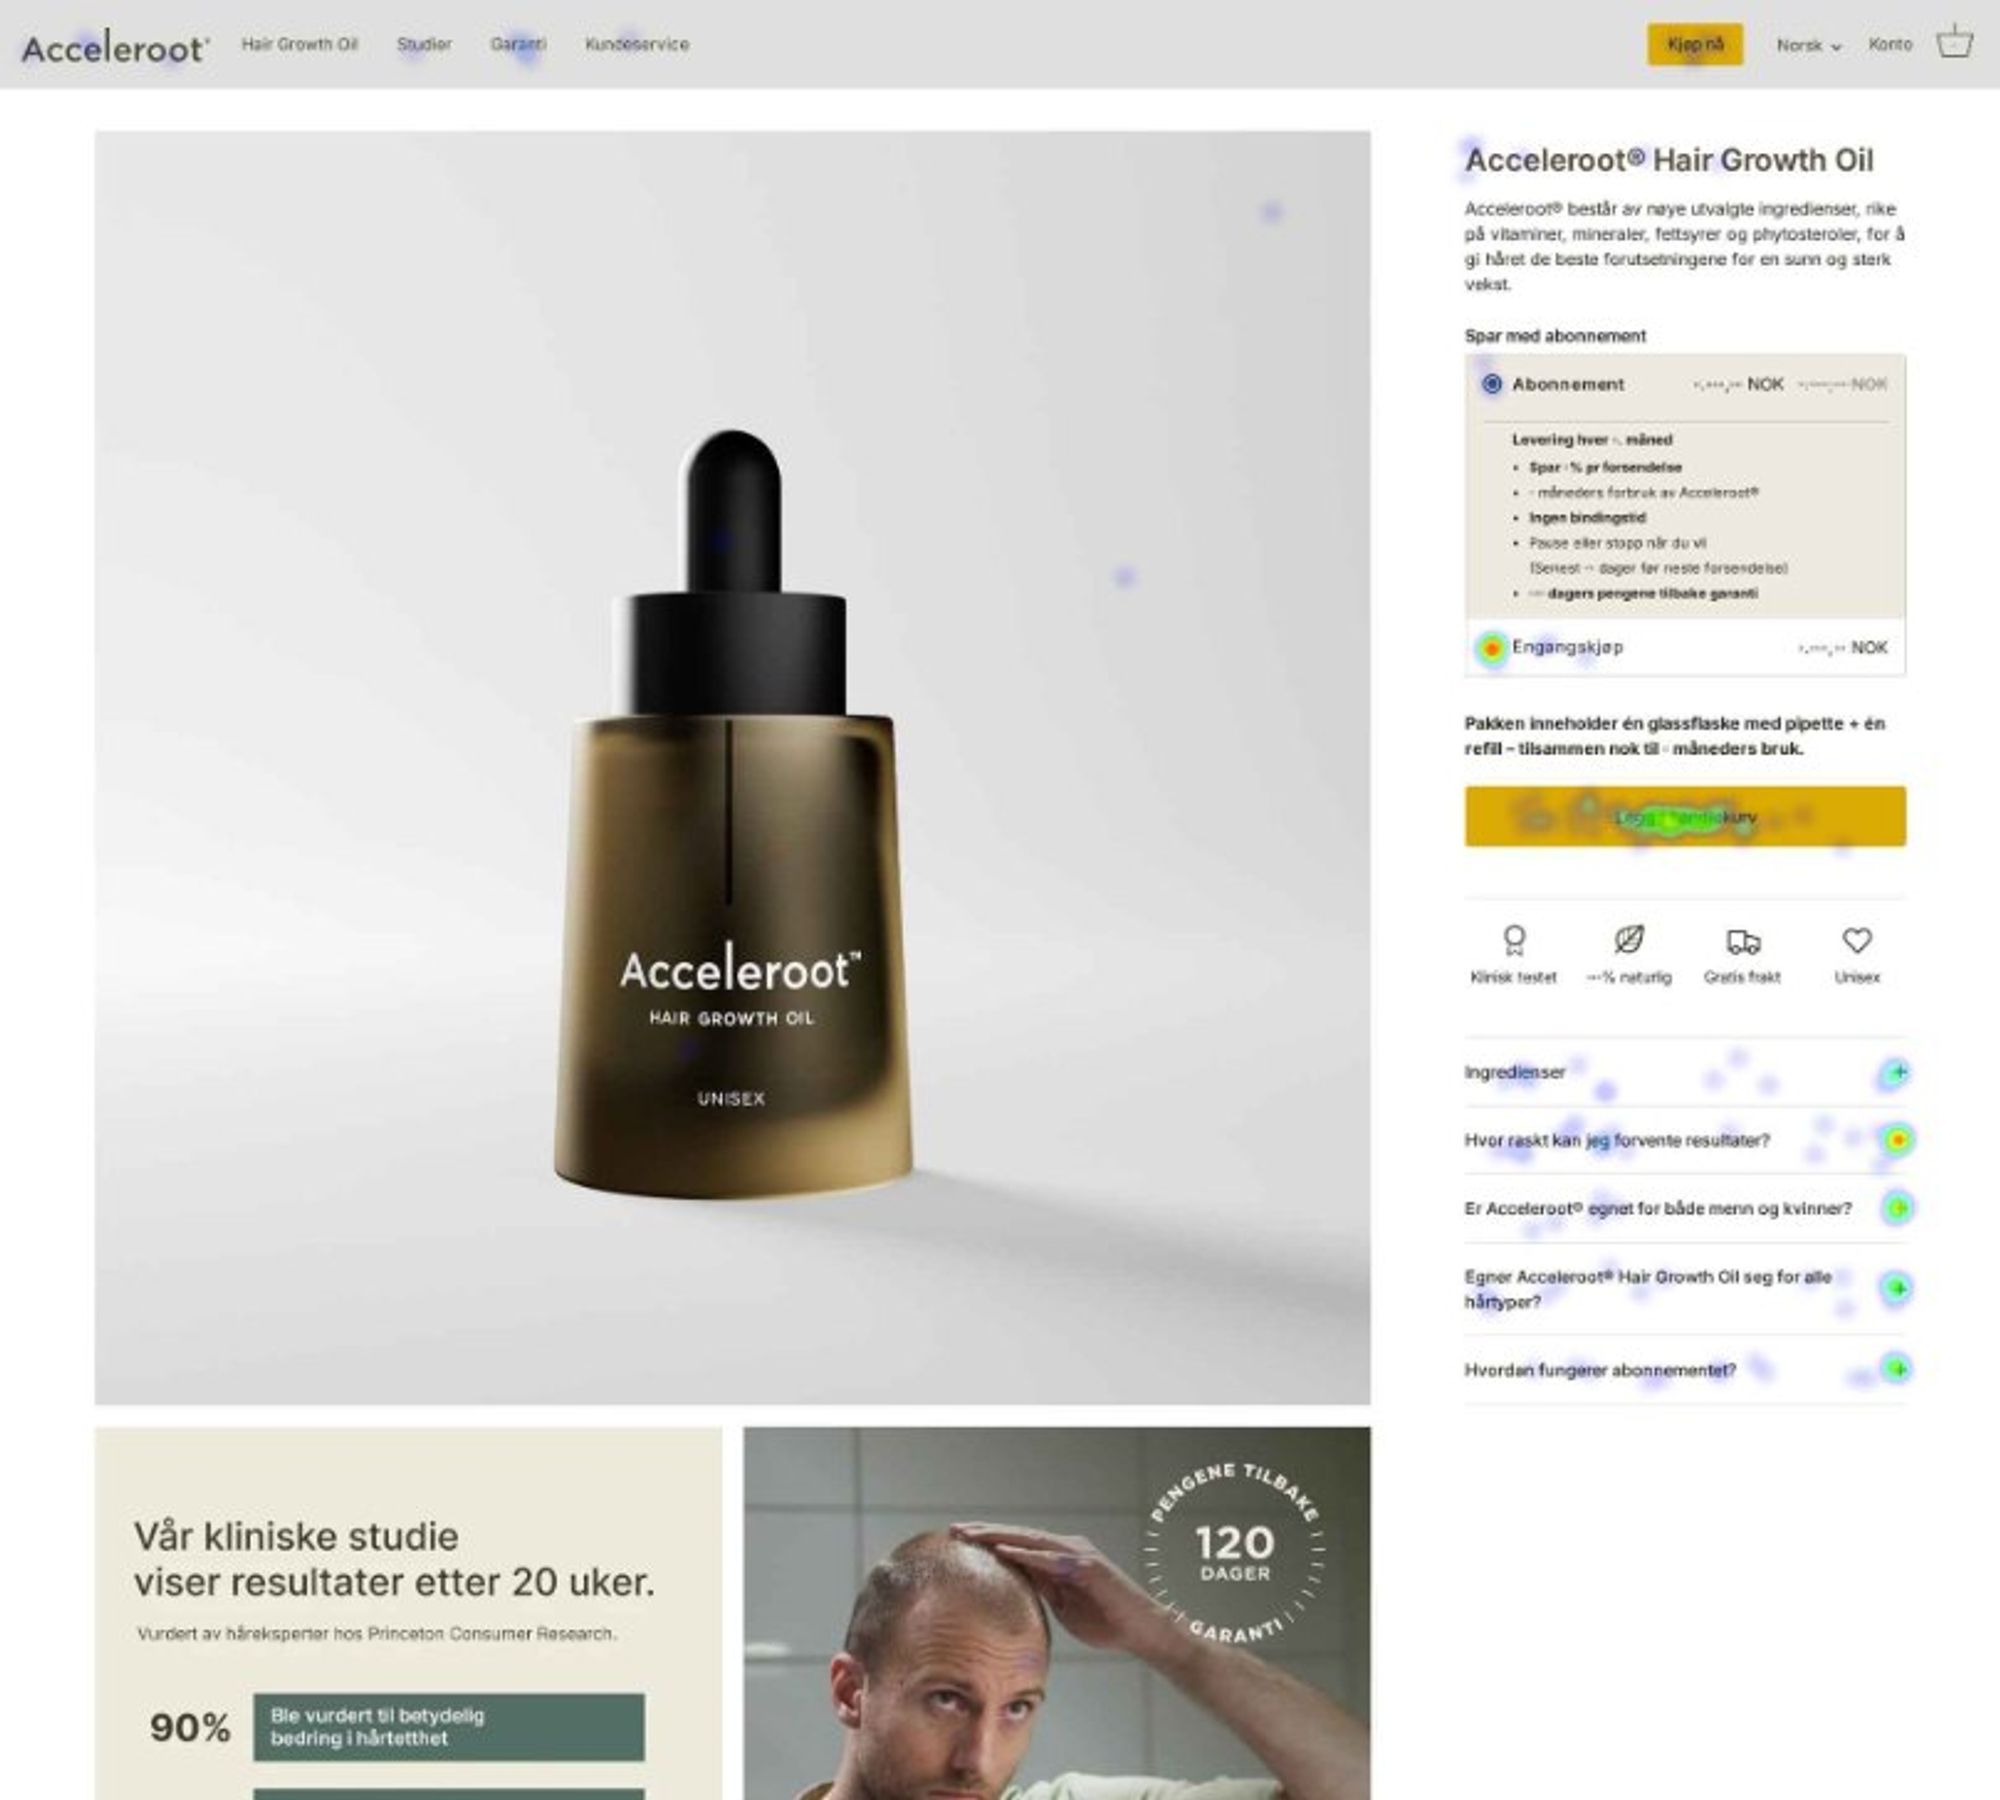Expand 'egnet for både menn og kvinner?' question
The image size is (2000, 1800).
tap(1685, 1208)
